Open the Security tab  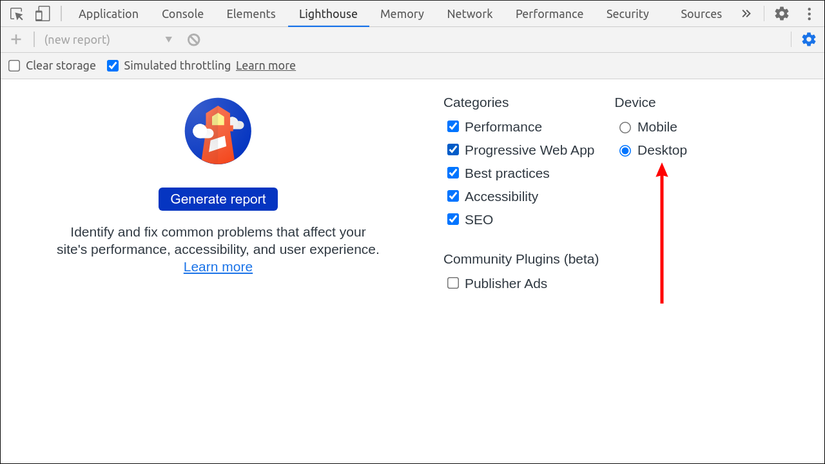pos(627,14)
